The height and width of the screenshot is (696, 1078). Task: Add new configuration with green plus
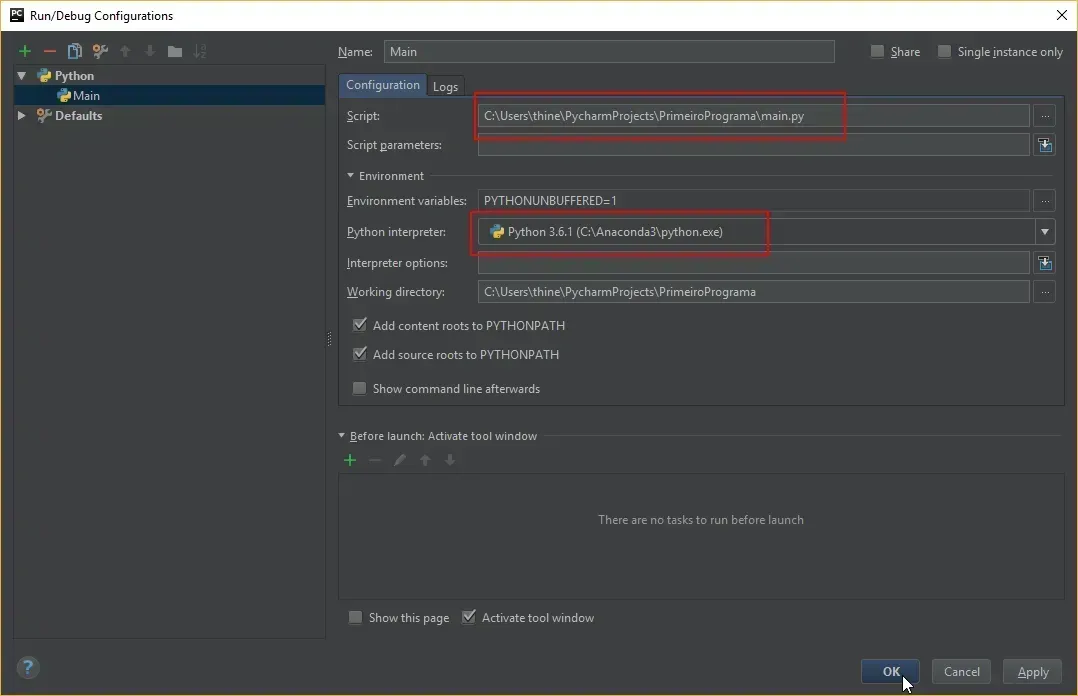pos(25,51)
